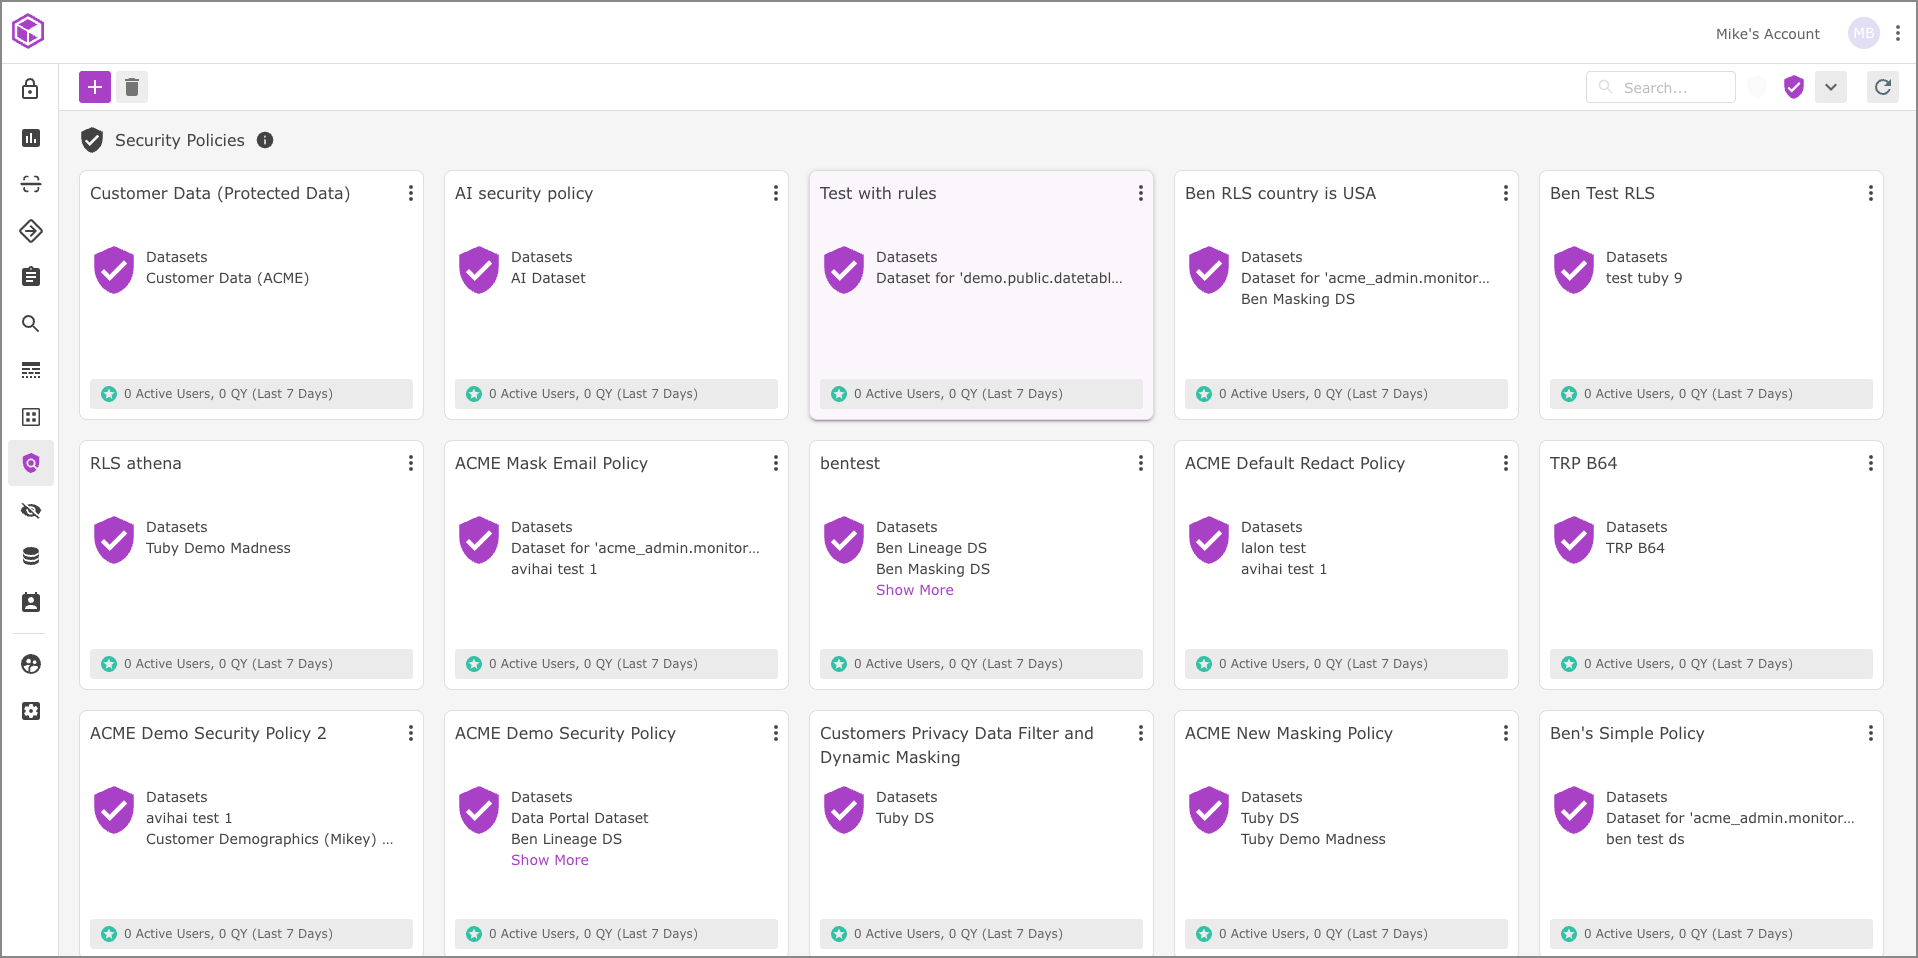Refresh the security policies list
This screenshot has width=1918, height=958.
[1882, 87]
